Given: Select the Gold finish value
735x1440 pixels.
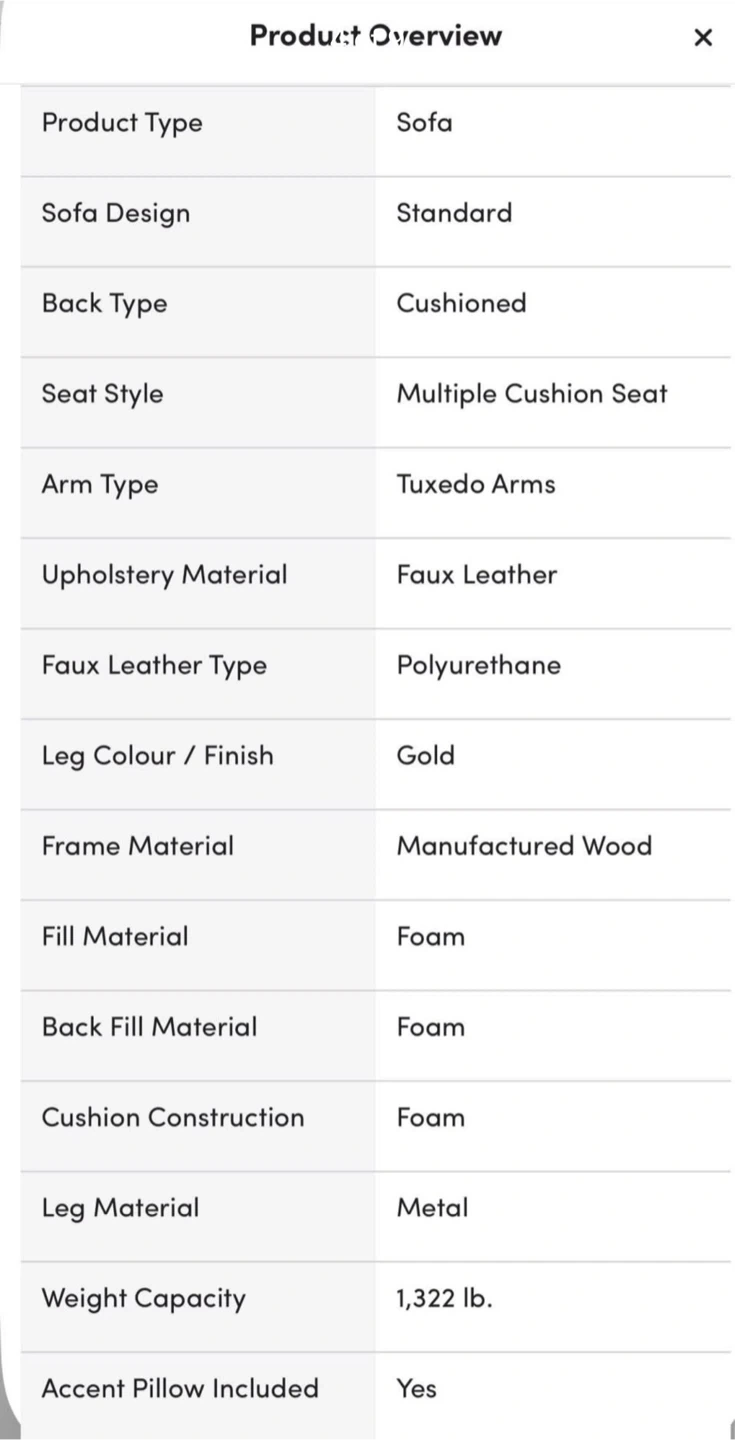Looking at the screenshot, I should [x=426, y=755].
